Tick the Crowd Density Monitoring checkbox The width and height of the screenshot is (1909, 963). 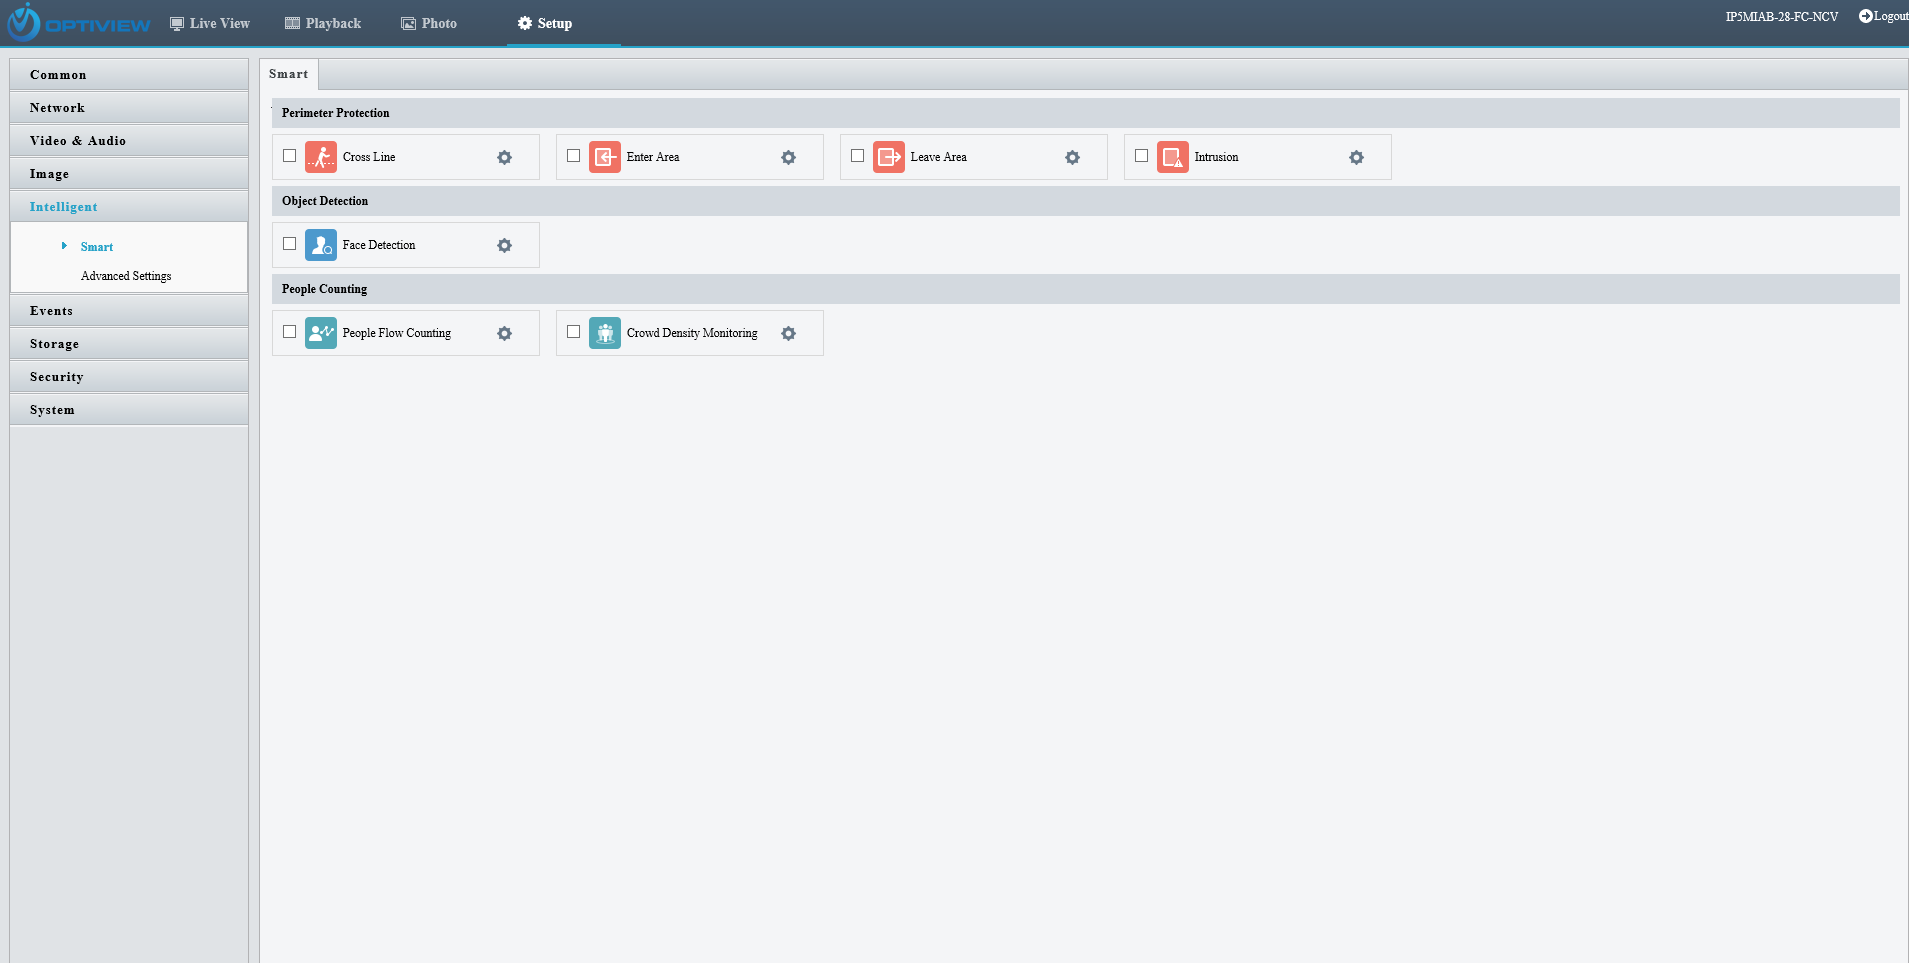coord(574,332)
